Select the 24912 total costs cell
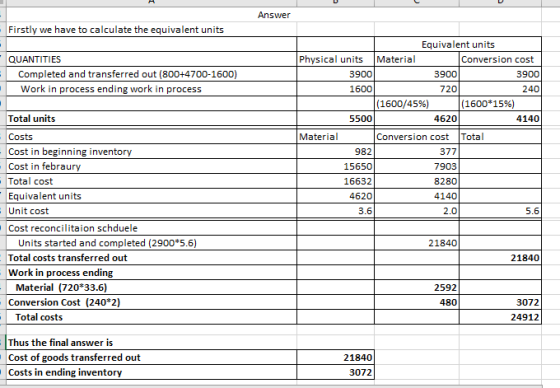The height and width of the screenshot is (388, 560). [500, 317]
